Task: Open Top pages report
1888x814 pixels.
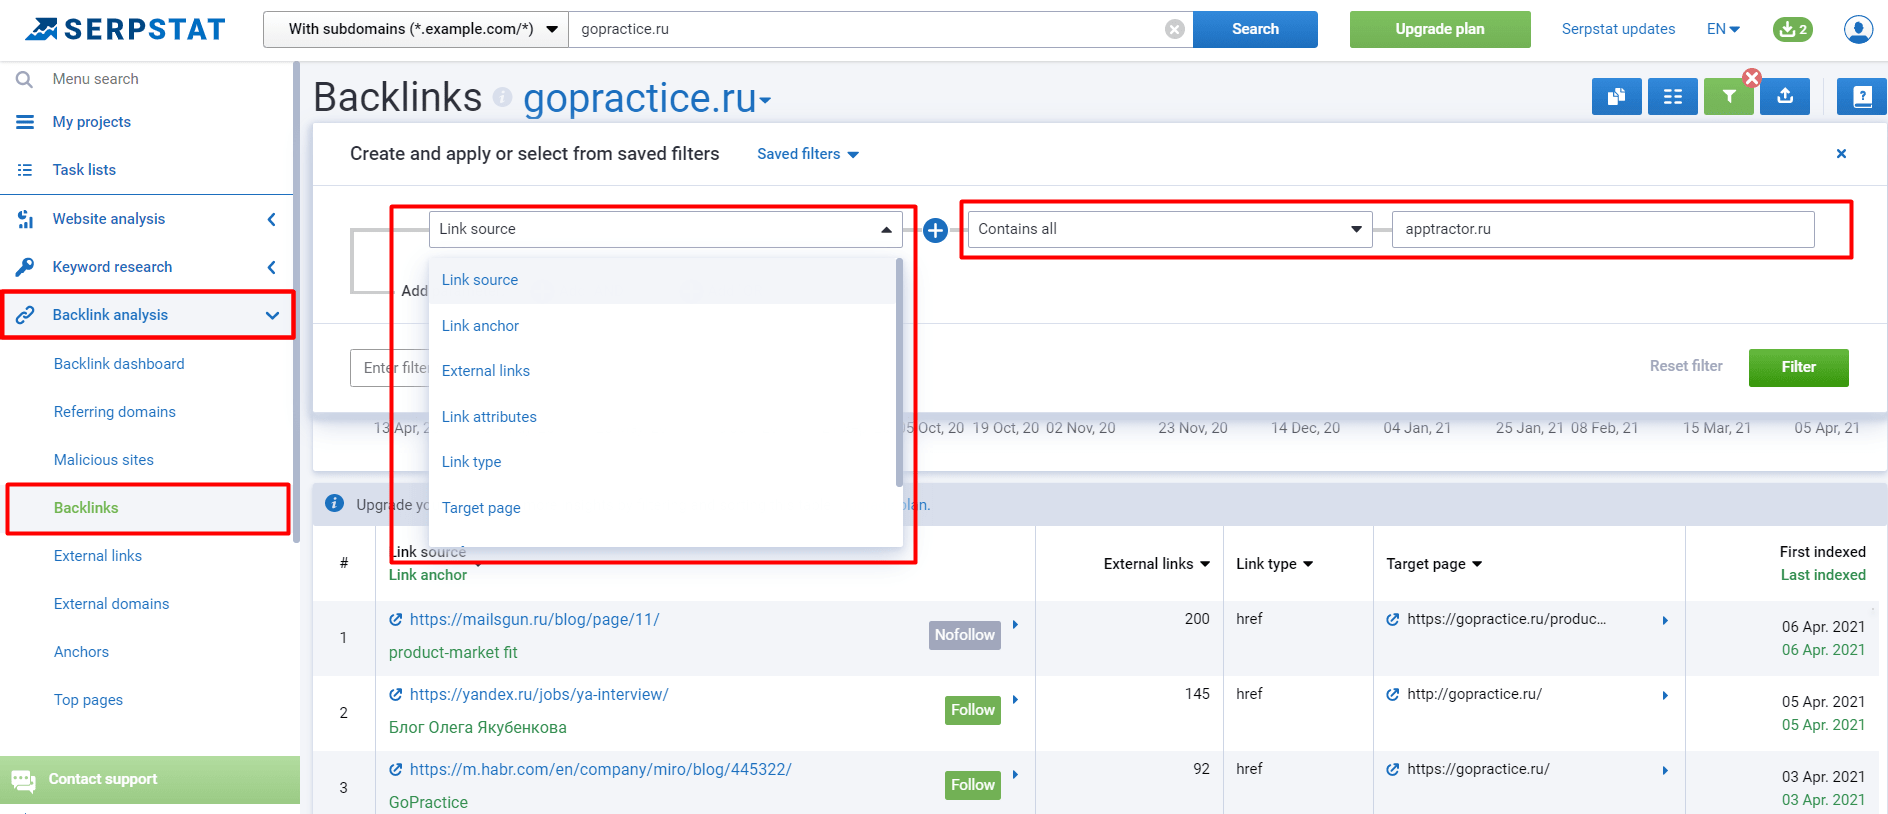Action: pos(88,700)
